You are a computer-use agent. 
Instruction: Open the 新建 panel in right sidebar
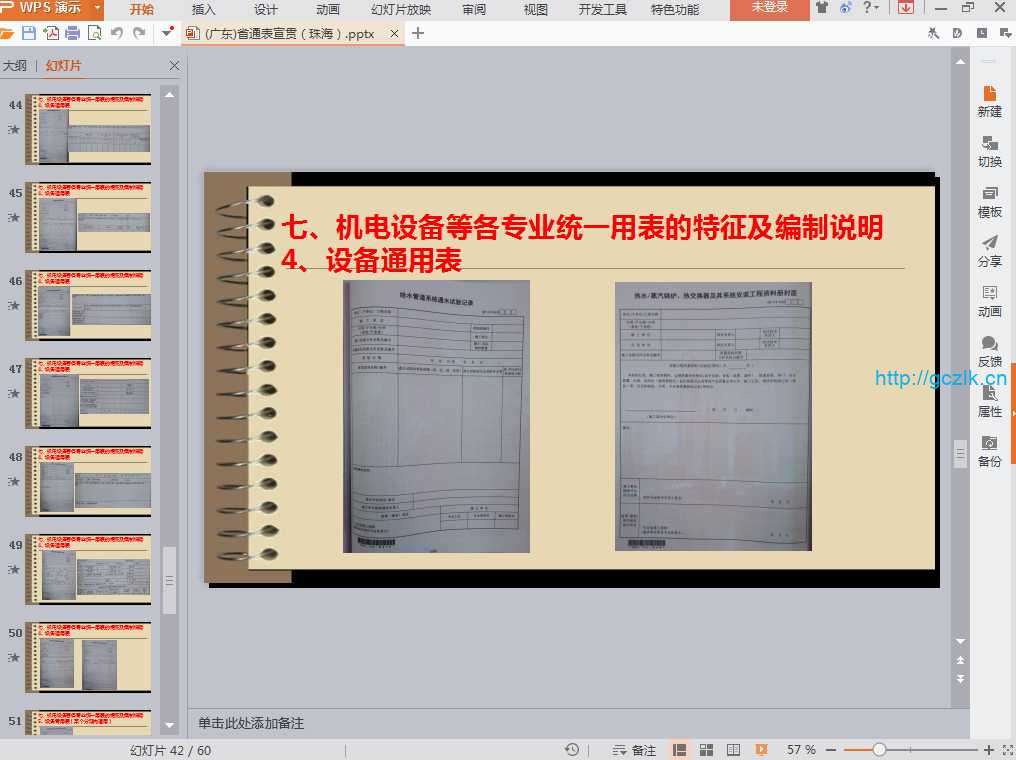[x=989, y=101]
